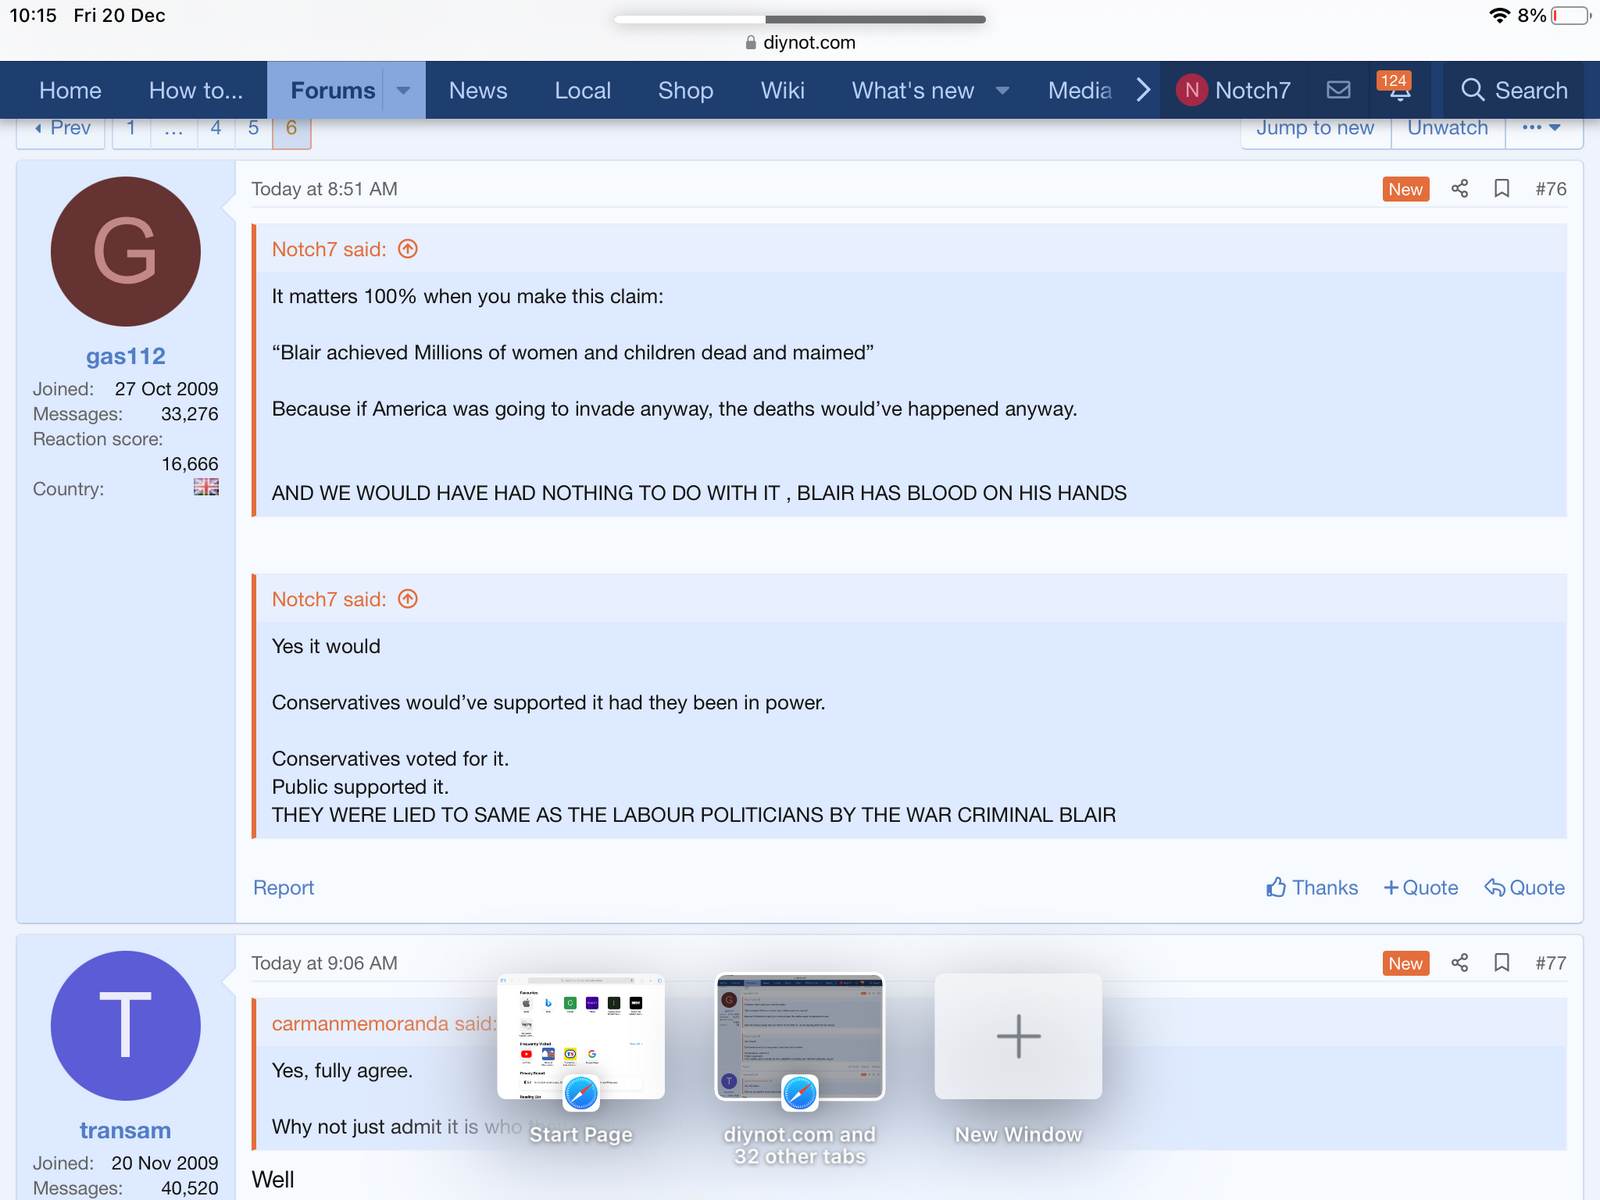1600x1200 pixels.
Task: Share post #76 using the share icon
Action: 1459,189
